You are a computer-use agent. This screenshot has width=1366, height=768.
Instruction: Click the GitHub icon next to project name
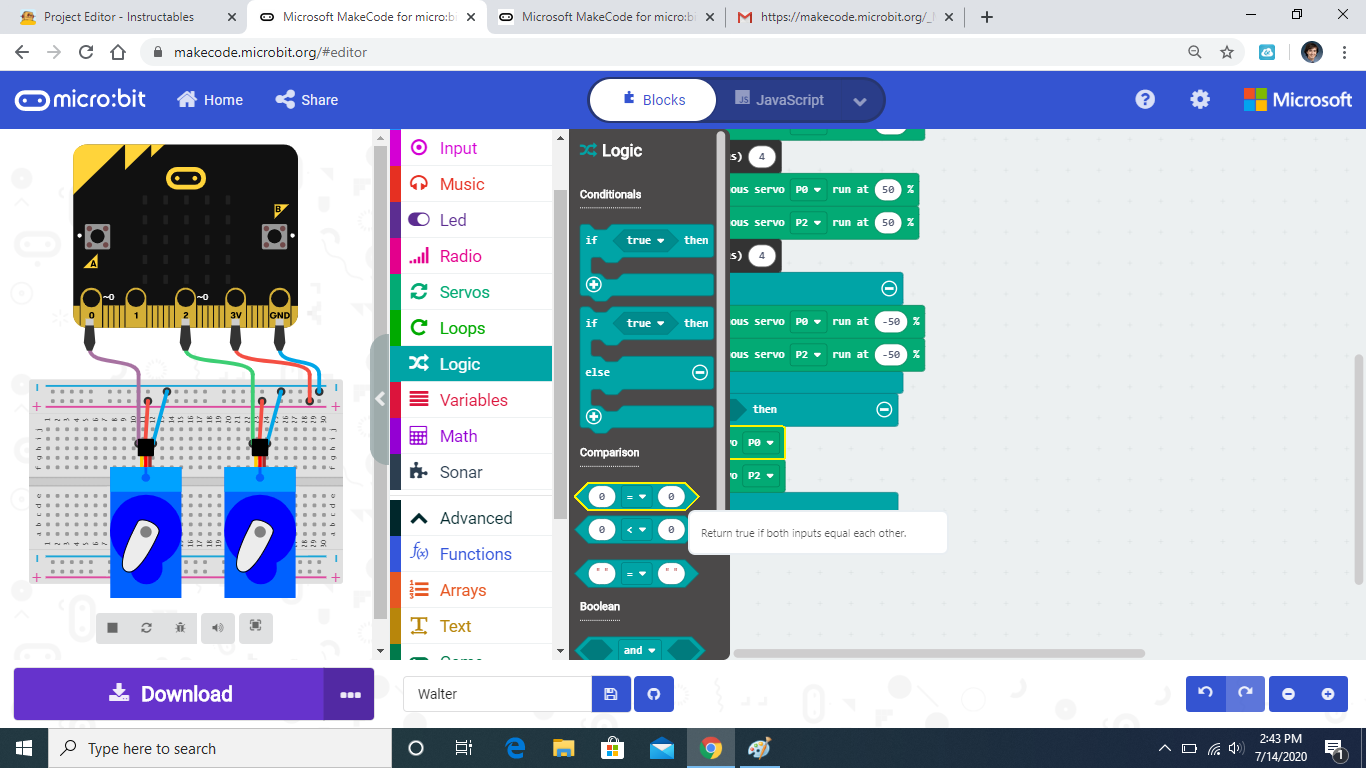654,694
